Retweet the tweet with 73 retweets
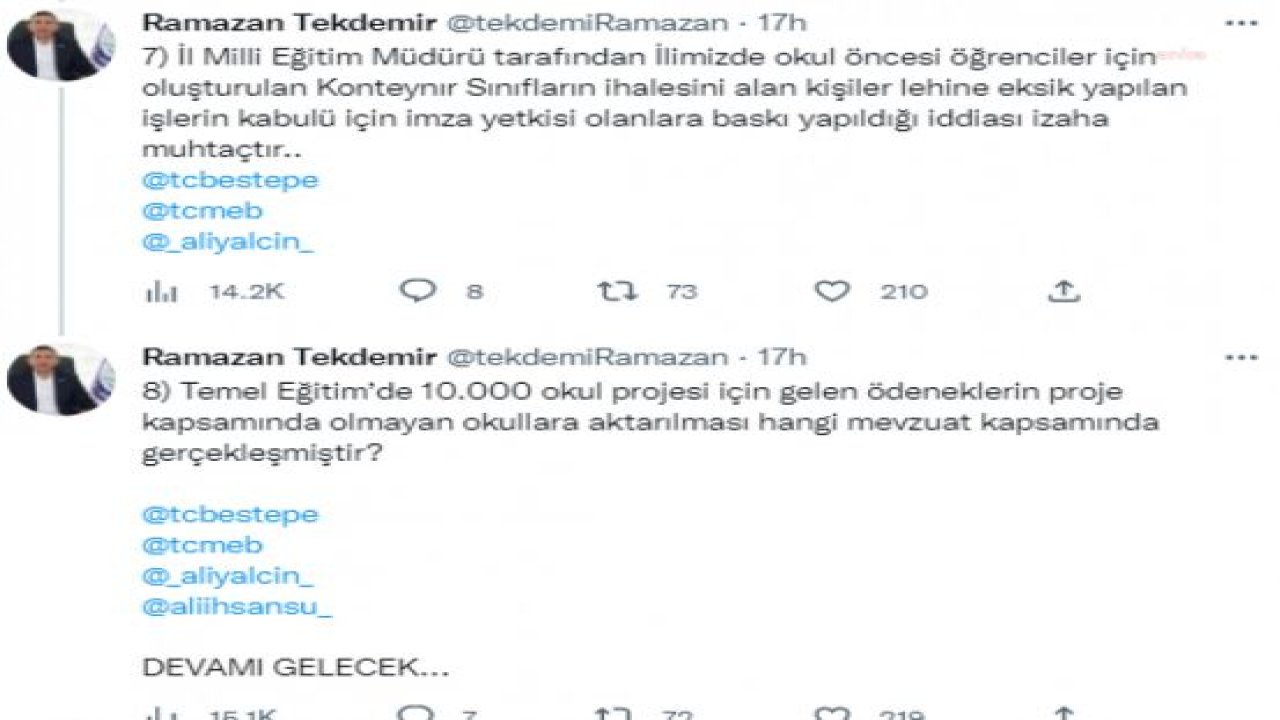 [x=617, y=291]
